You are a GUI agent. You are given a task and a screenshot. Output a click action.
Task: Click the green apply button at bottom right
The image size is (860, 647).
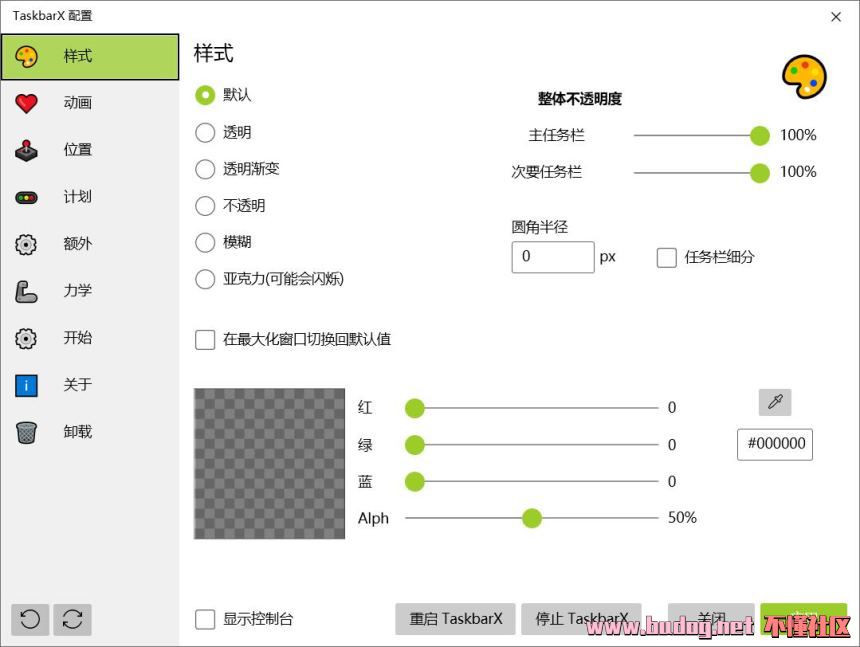click(804, 619)
